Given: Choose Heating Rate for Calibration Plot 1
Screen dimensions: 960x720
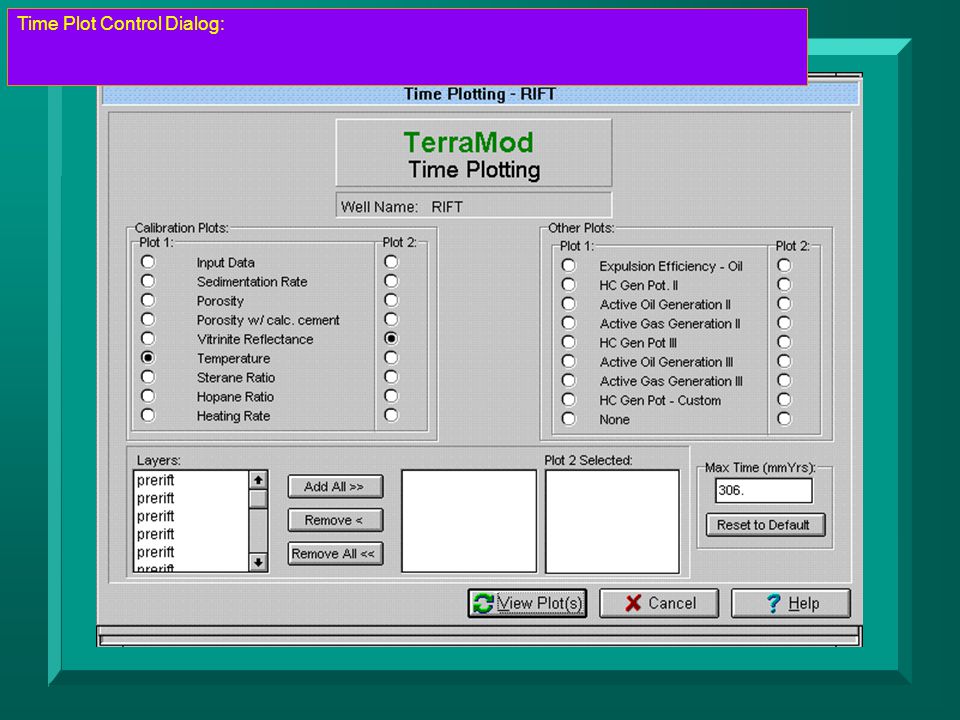Looking at the screenshot, I should point(148,415).
